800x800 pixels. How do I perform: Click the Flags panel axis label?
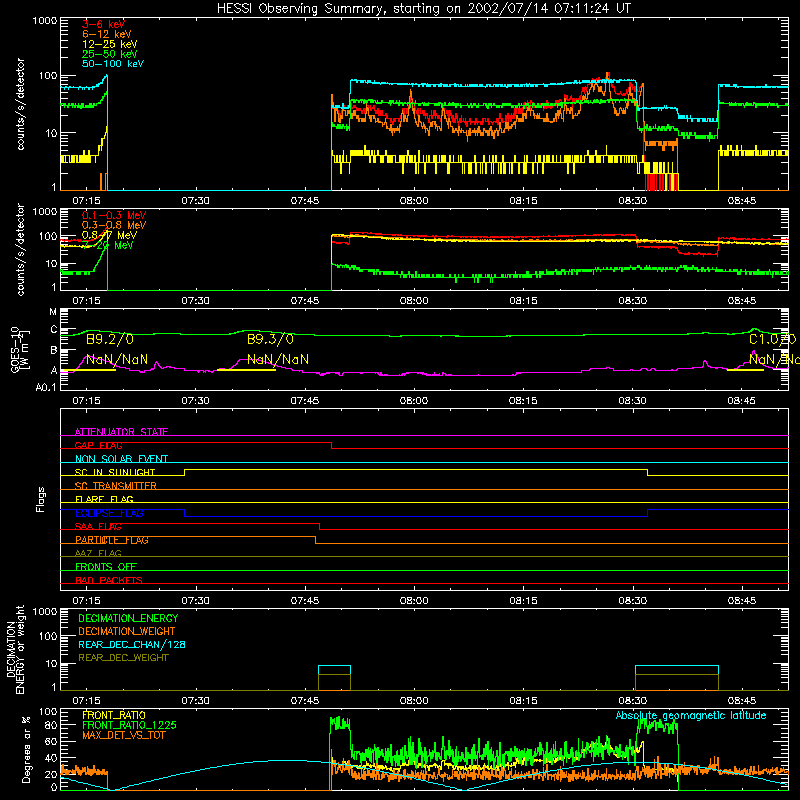[x=41, y=499]
